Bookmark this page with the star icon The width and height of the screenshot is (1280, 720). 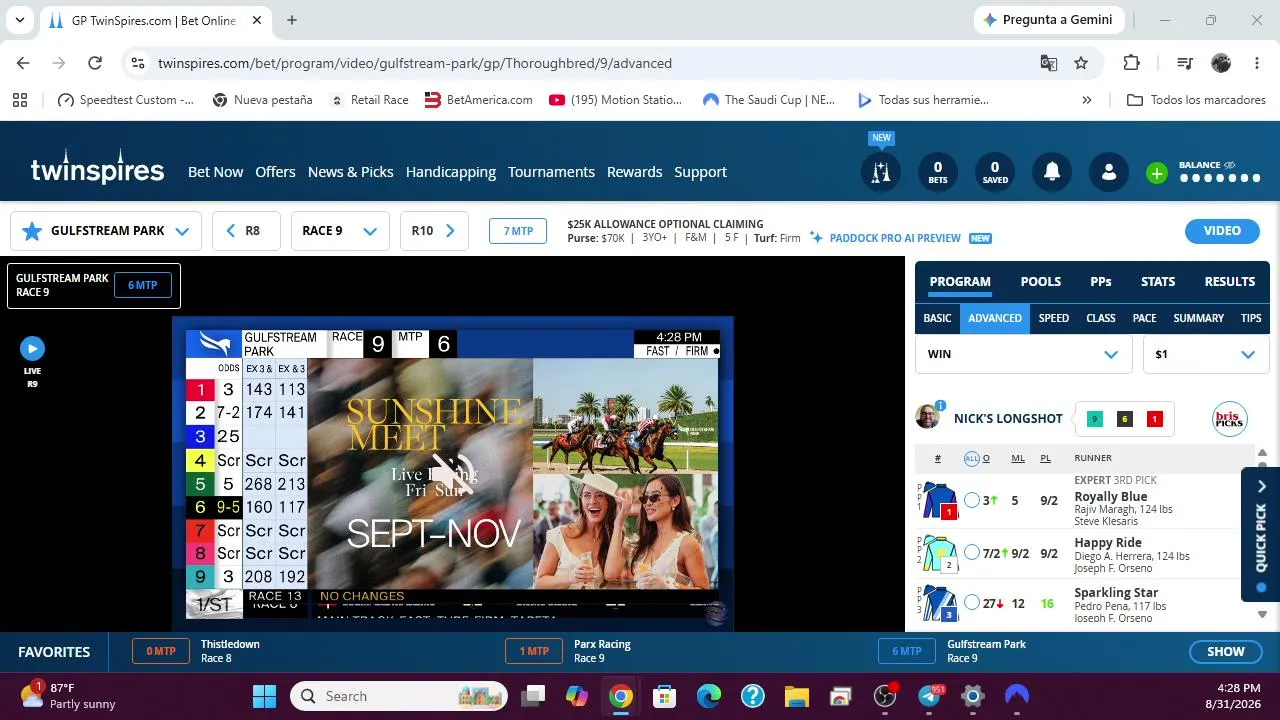point(1081,63)
